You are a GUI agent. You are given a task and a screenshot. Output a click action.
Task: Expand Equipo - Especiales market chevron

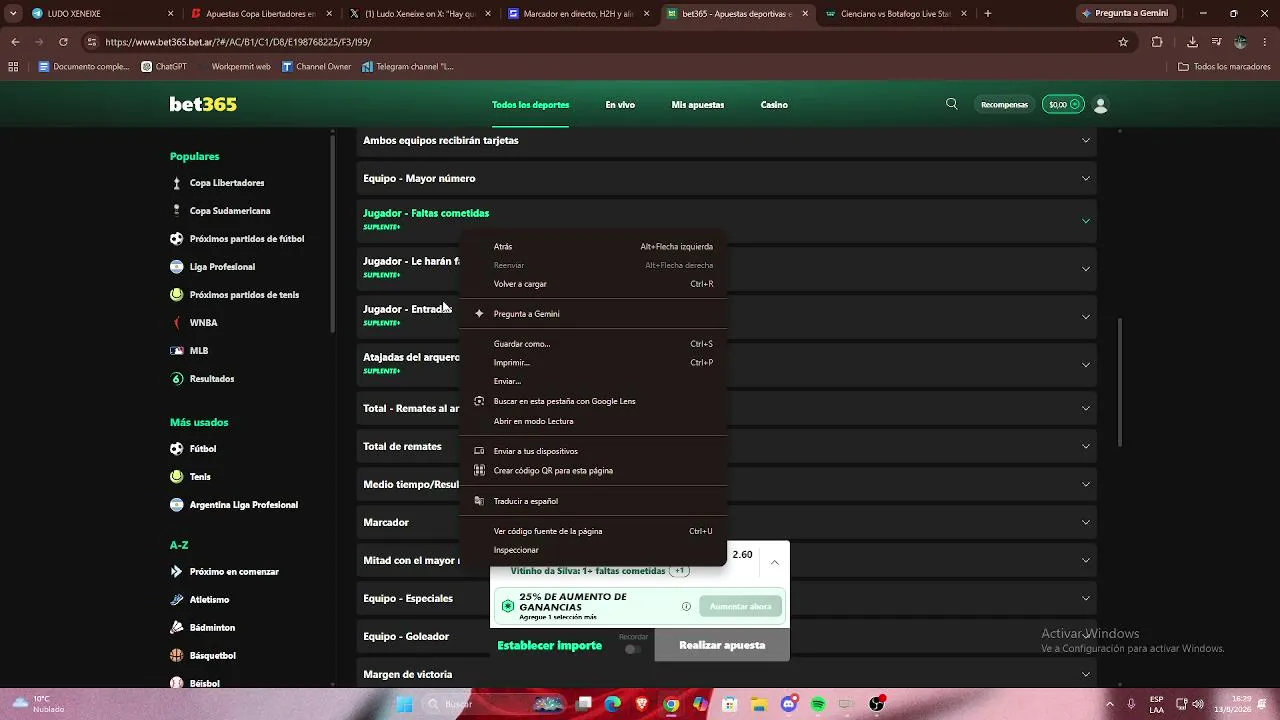coord(1086,598)
